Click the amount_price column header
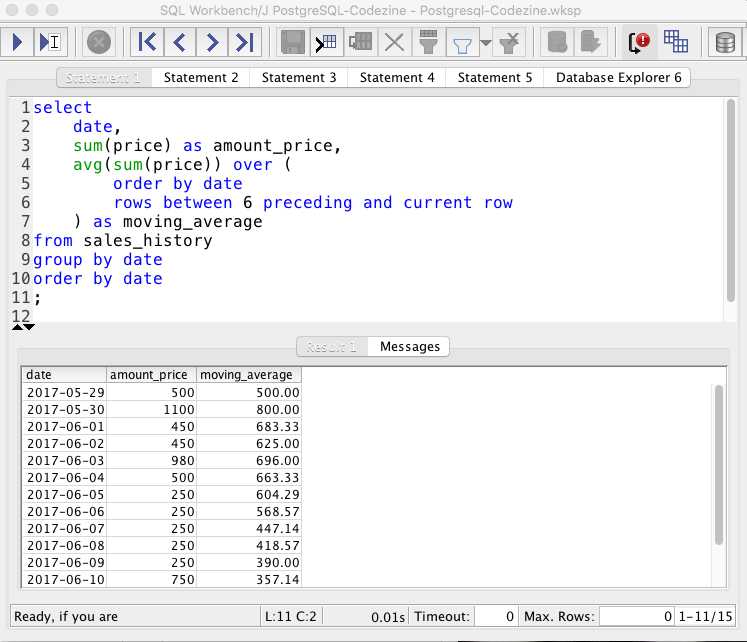747x642 pixels. pos(150,375)
